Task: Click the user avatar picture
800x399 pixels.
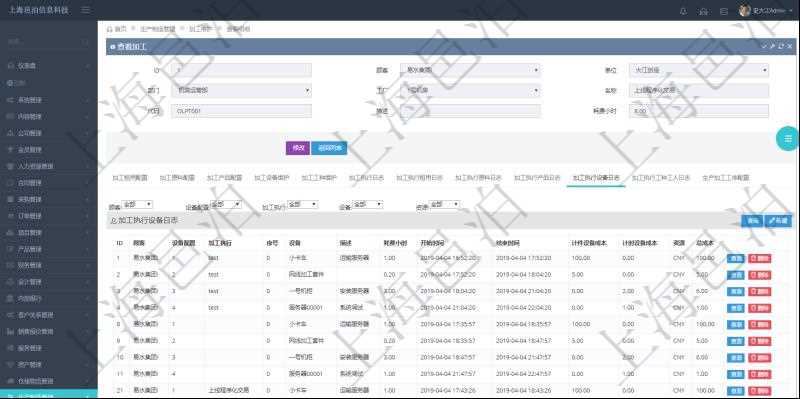Action: [x=744, y=10]
